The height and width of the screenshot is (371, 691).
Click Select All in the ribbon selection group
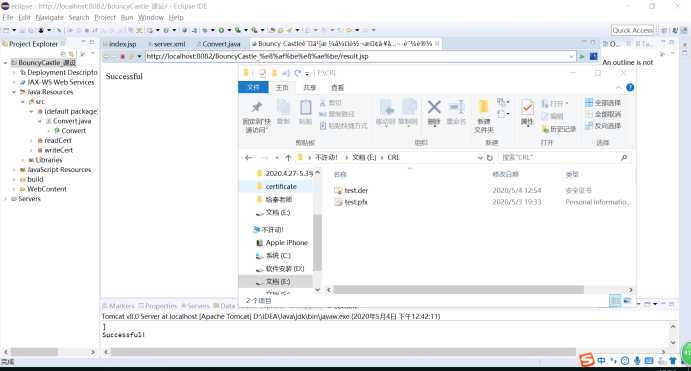(602, 103)
